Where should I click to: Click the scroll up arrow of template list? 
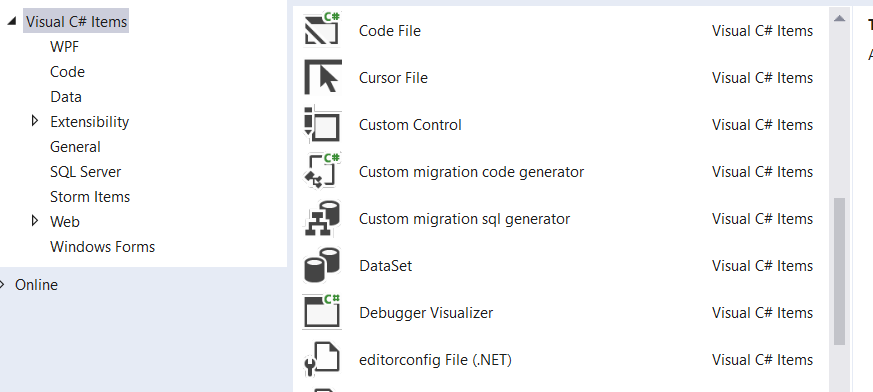839,18
